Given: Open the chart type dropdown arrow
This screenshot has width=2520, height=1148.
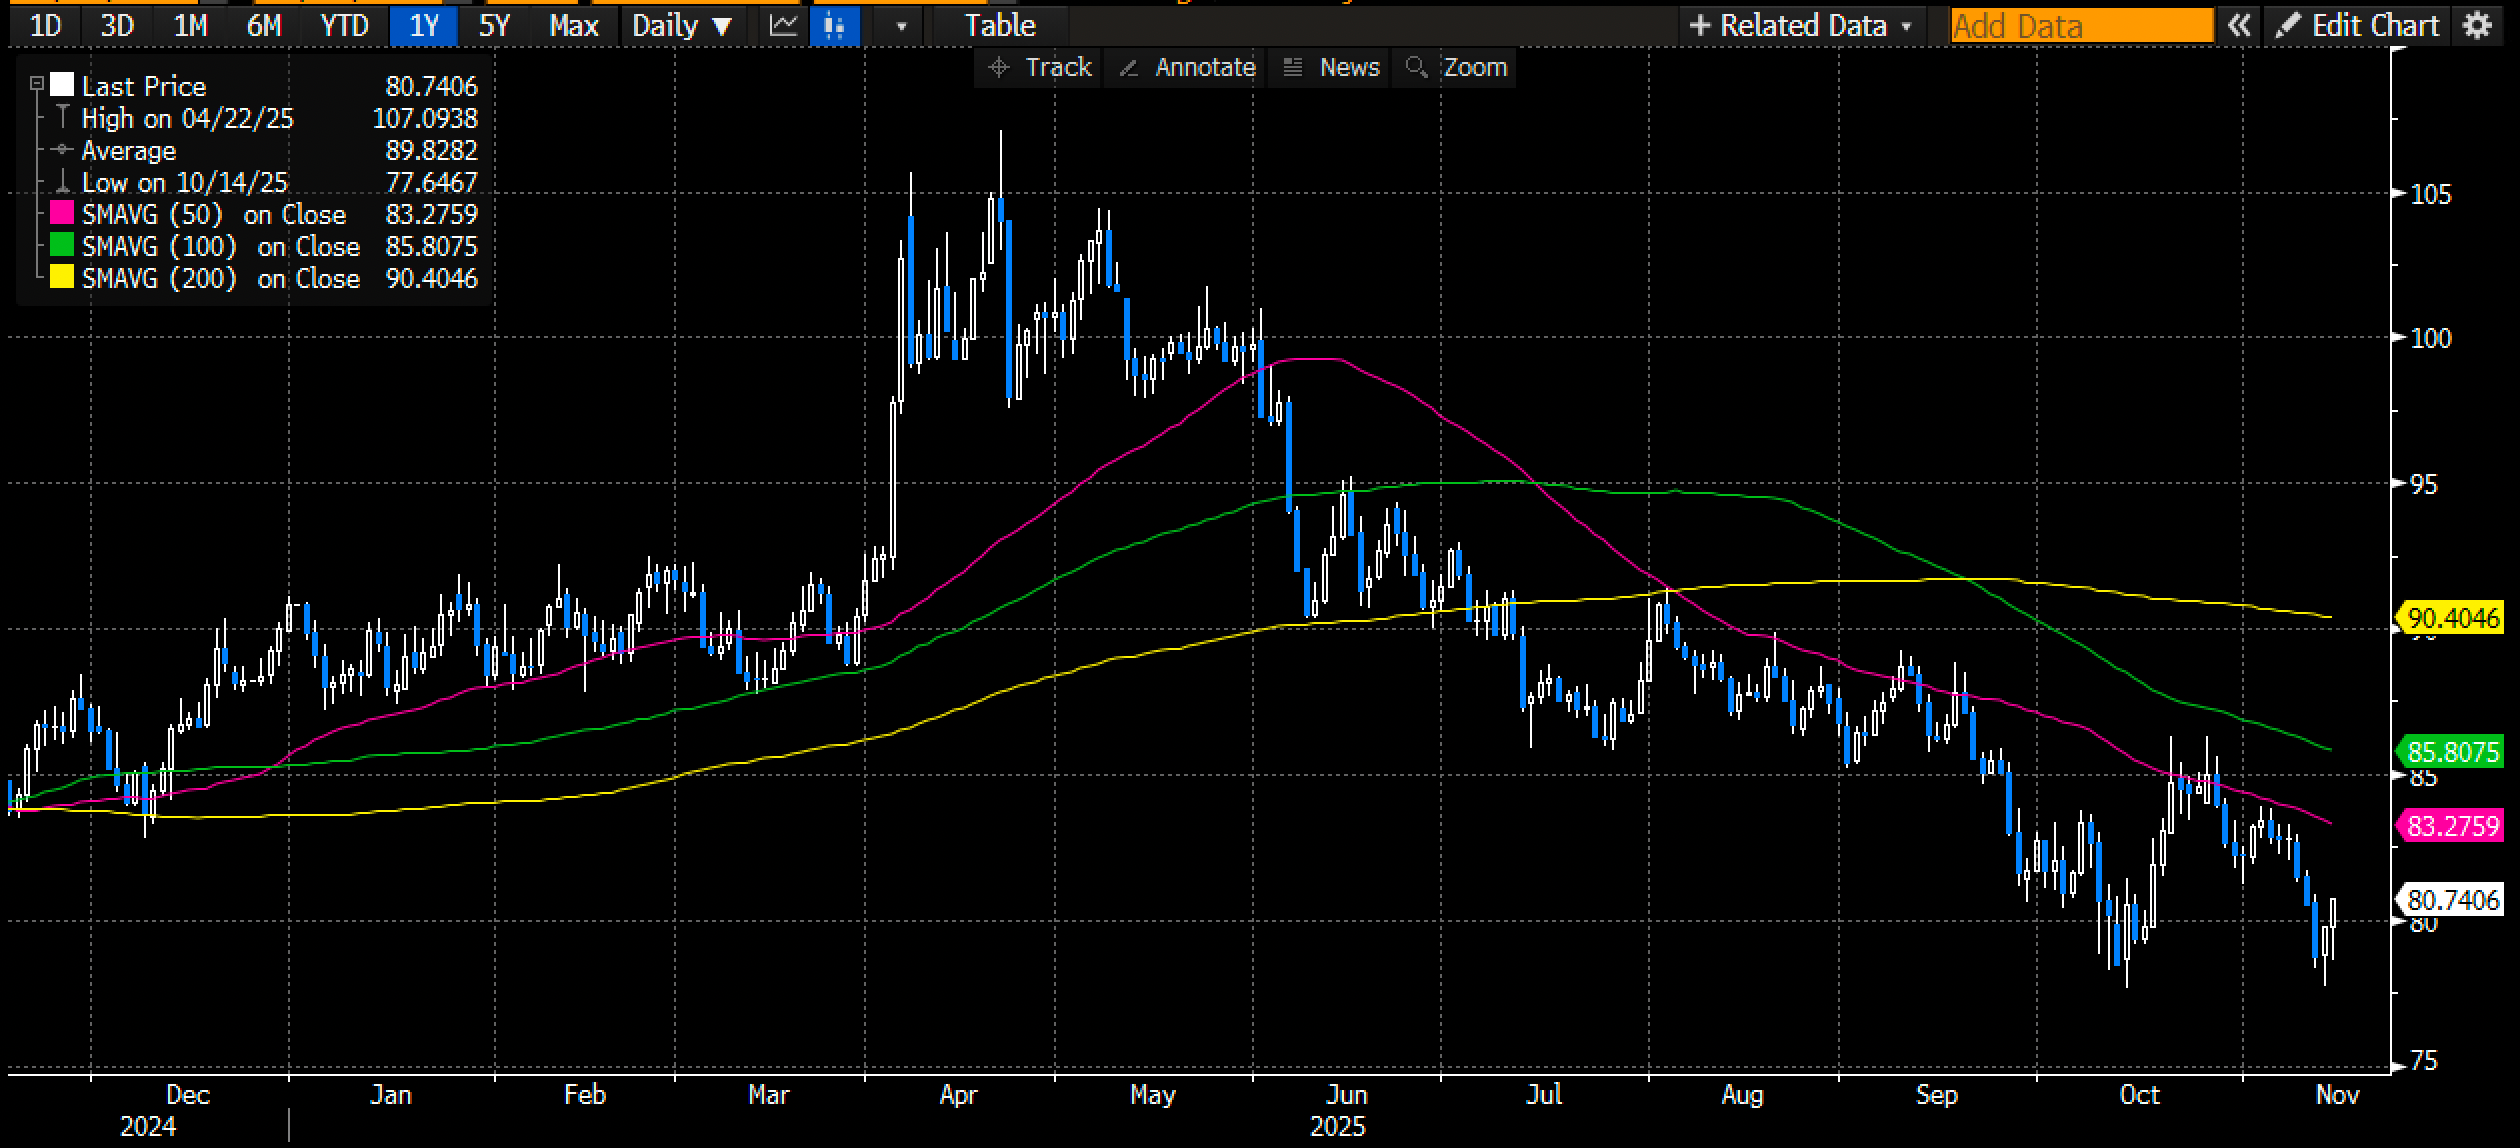Looking at the screenshot, I should point(901,26).
